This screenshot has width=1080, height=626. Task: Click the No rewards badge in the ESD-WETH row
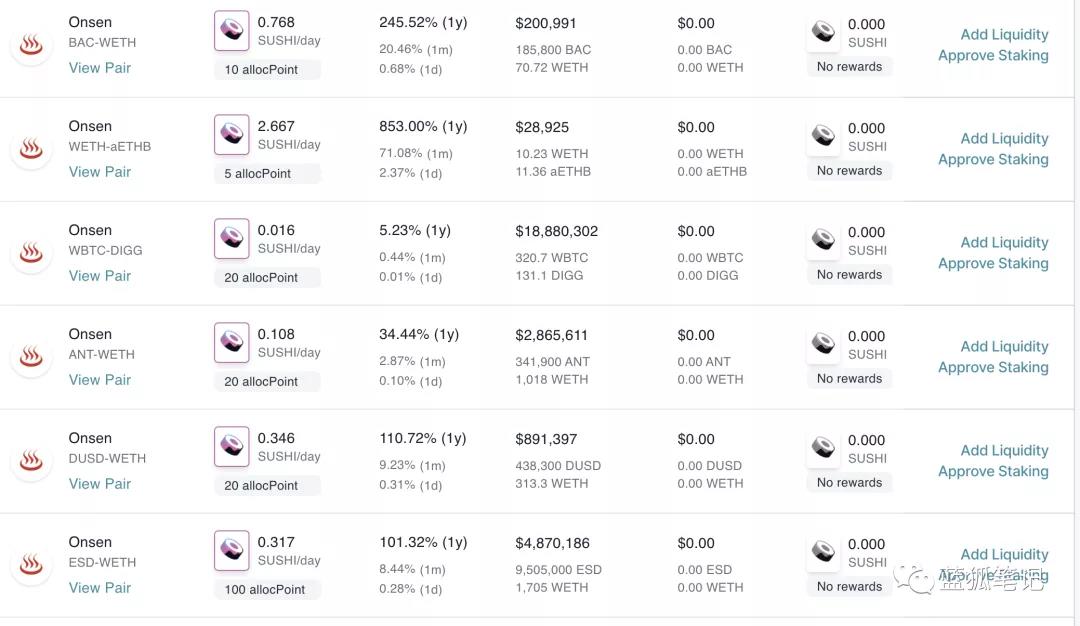pyautogui.click(x=849, y=587)
